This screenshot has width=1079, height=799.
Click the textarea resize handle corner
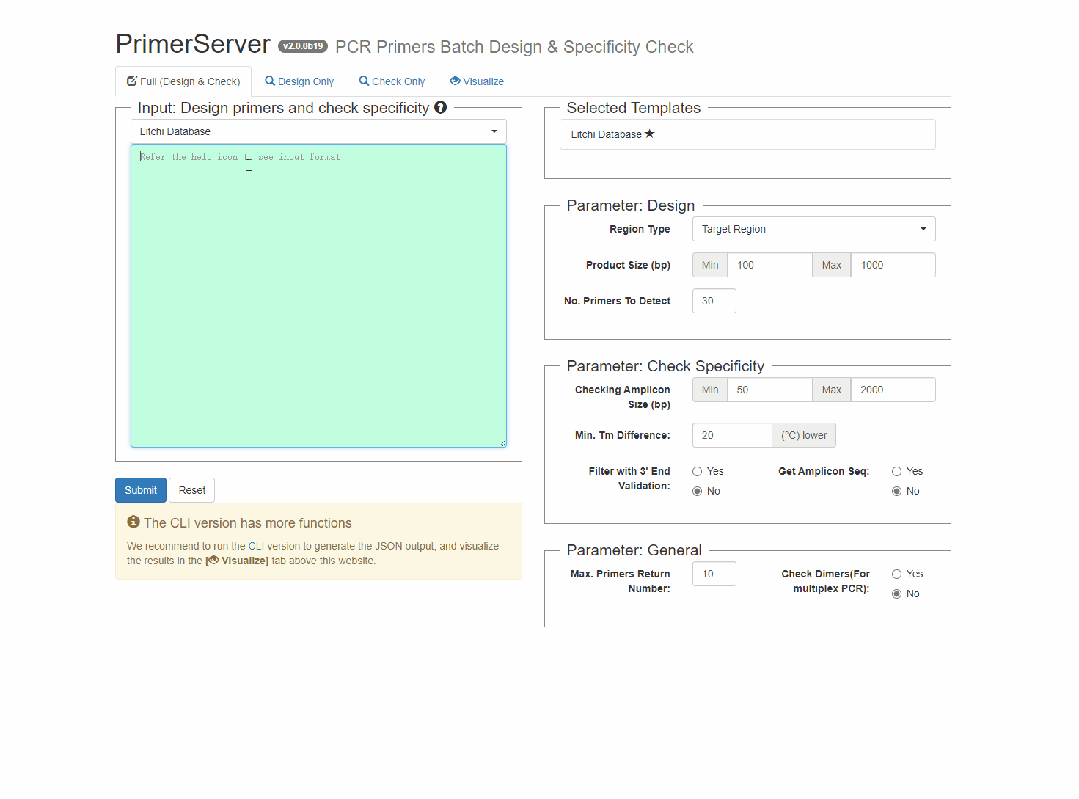click(x=503, y=444)
